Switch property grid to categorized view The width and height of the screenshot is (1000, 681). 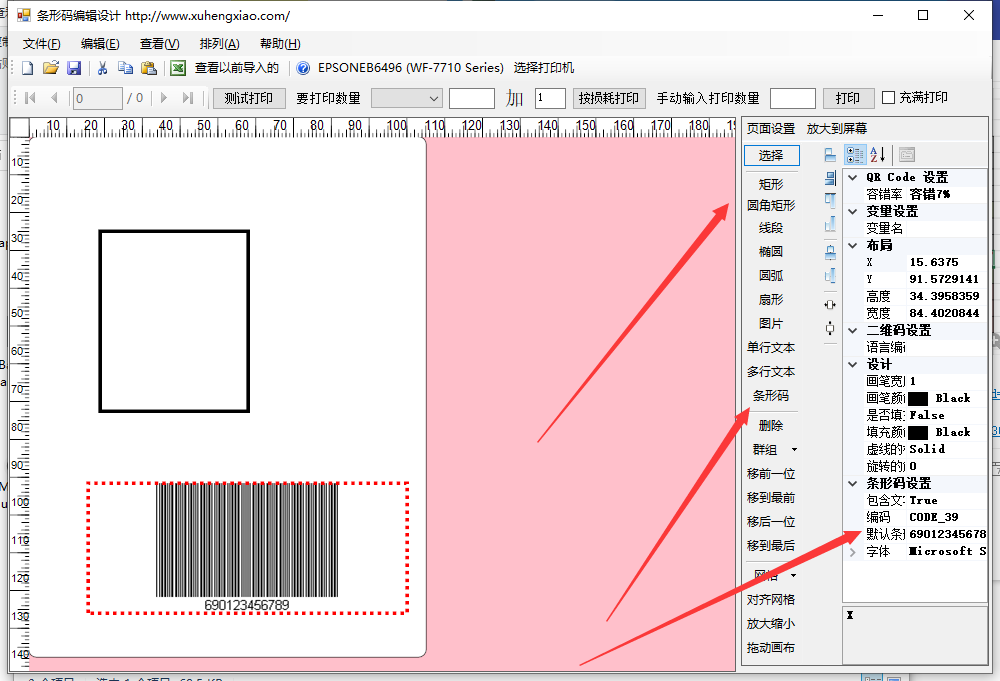click(855, 154)
